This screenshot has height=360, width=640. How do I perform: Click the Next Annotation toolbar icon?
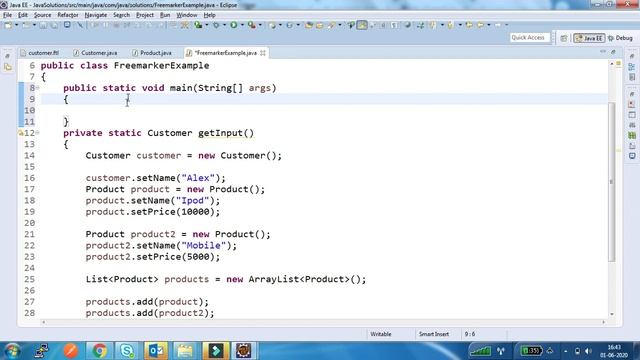(x=433, y=25)
